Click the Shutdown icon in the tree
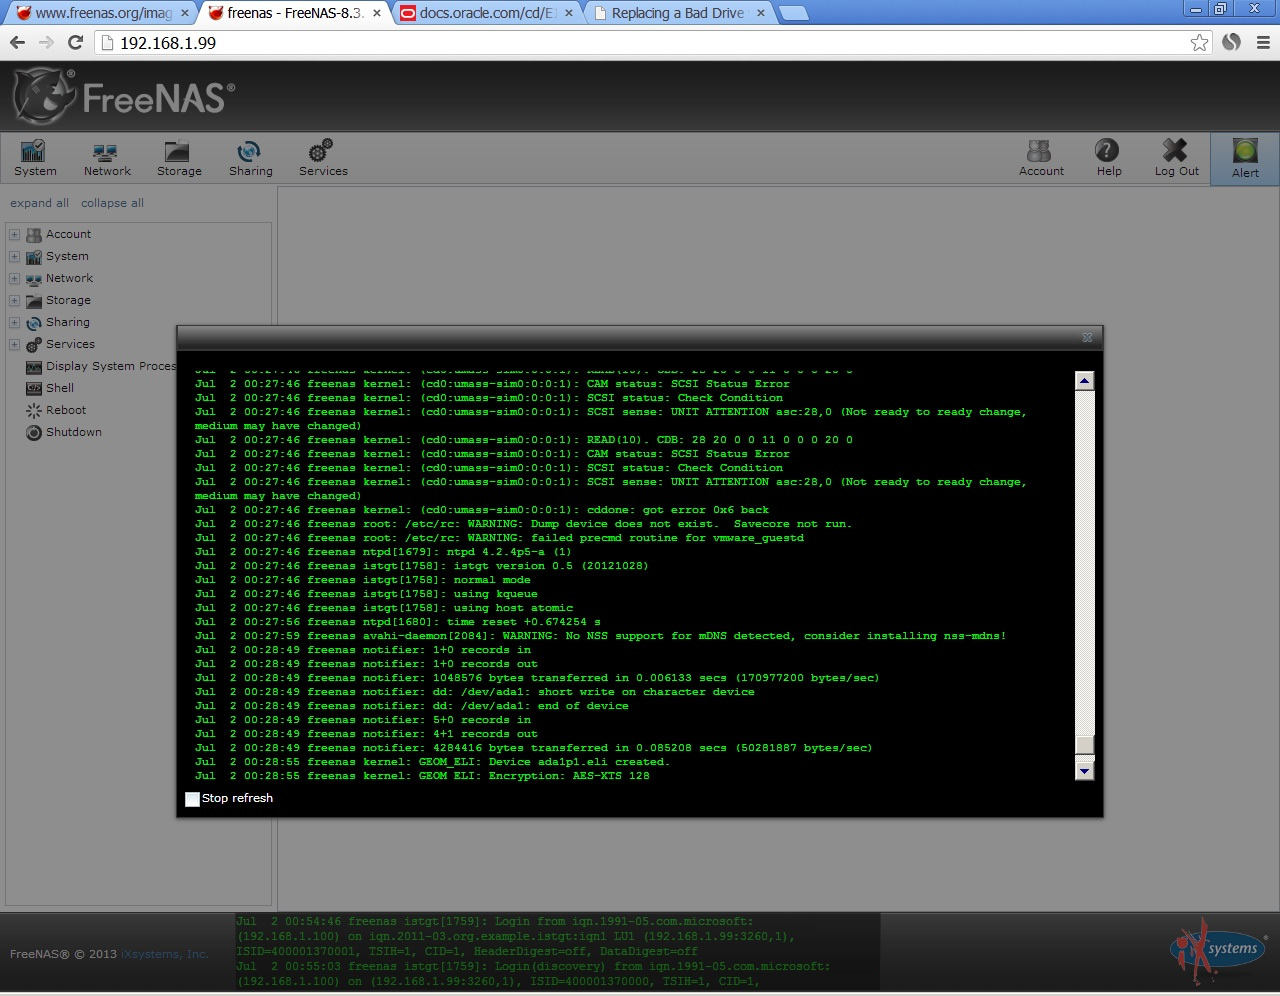This screenshot has height=996, width=1280. [34, 433]
